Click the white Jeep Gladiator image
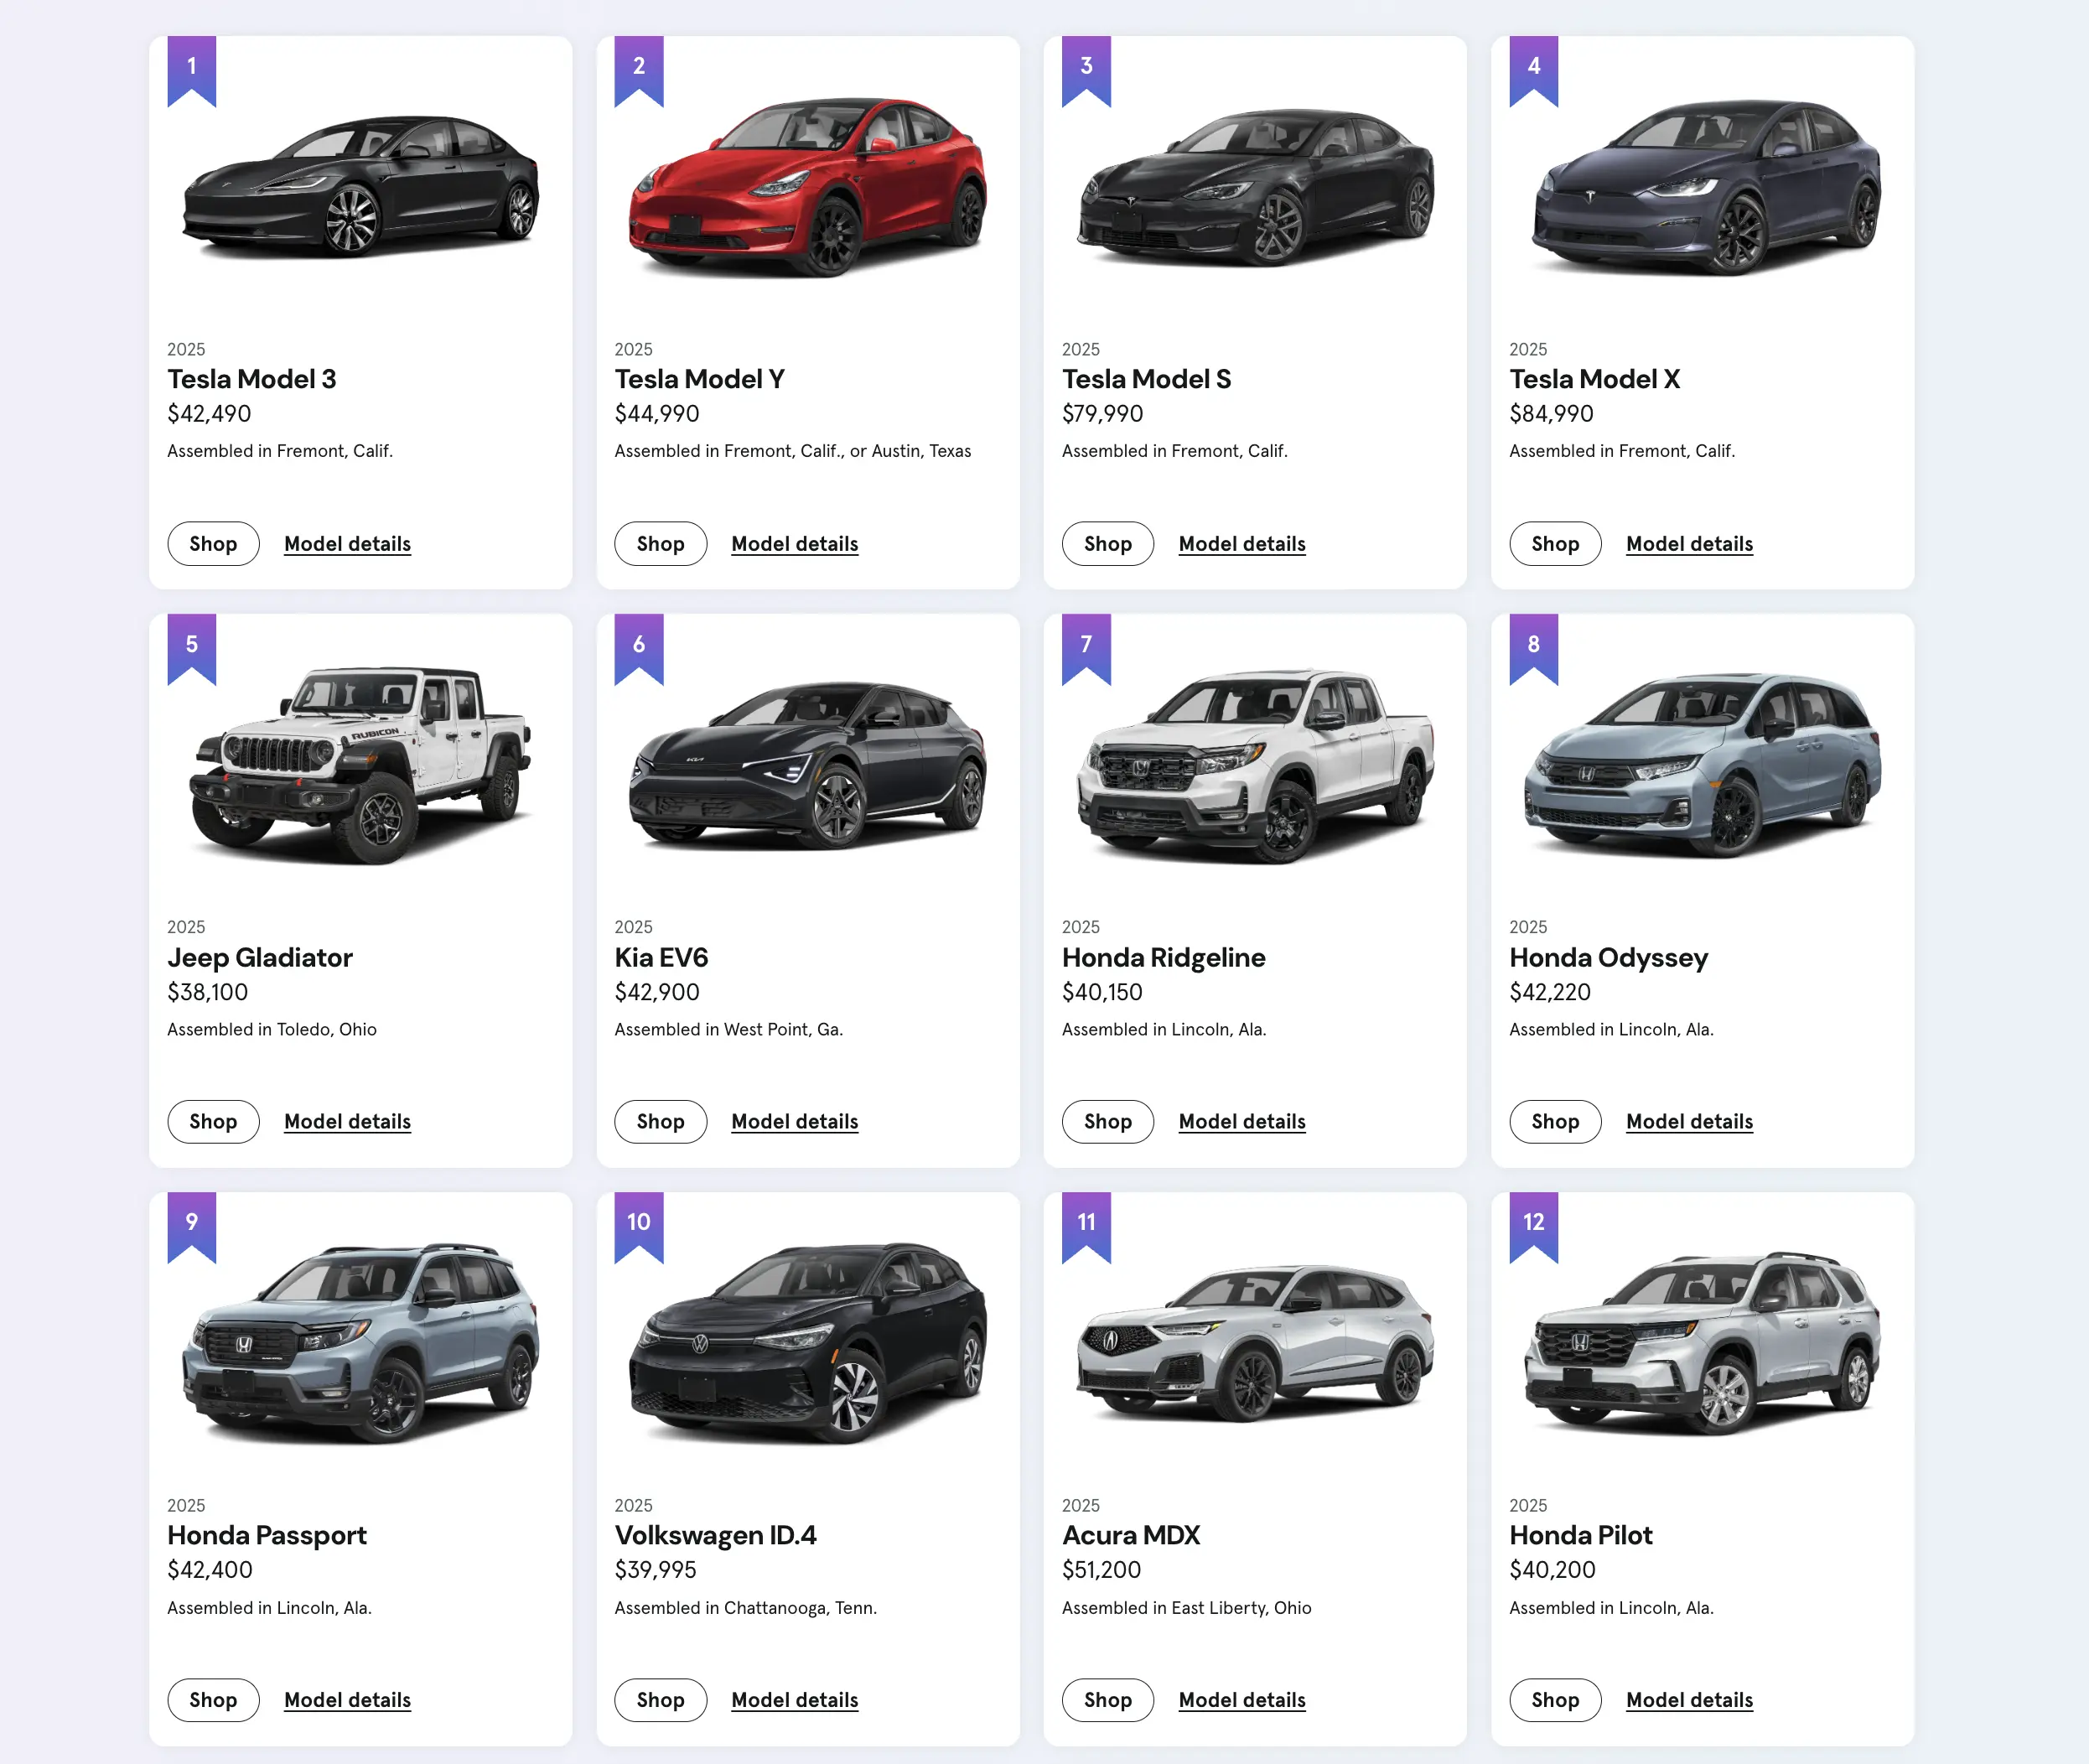 point(360,764)
